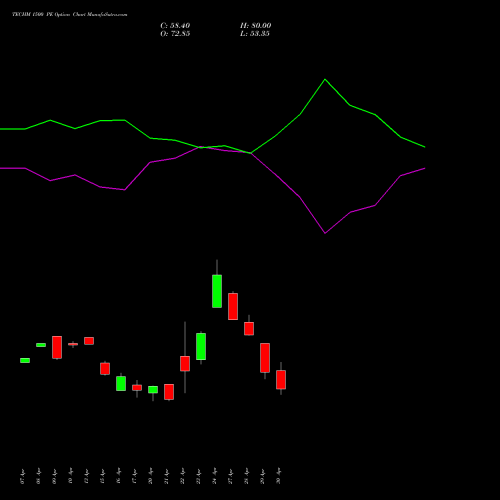Click the red candlestick for 29 Apr
Screen dimensions: 500x500
[x=265, y=358]
